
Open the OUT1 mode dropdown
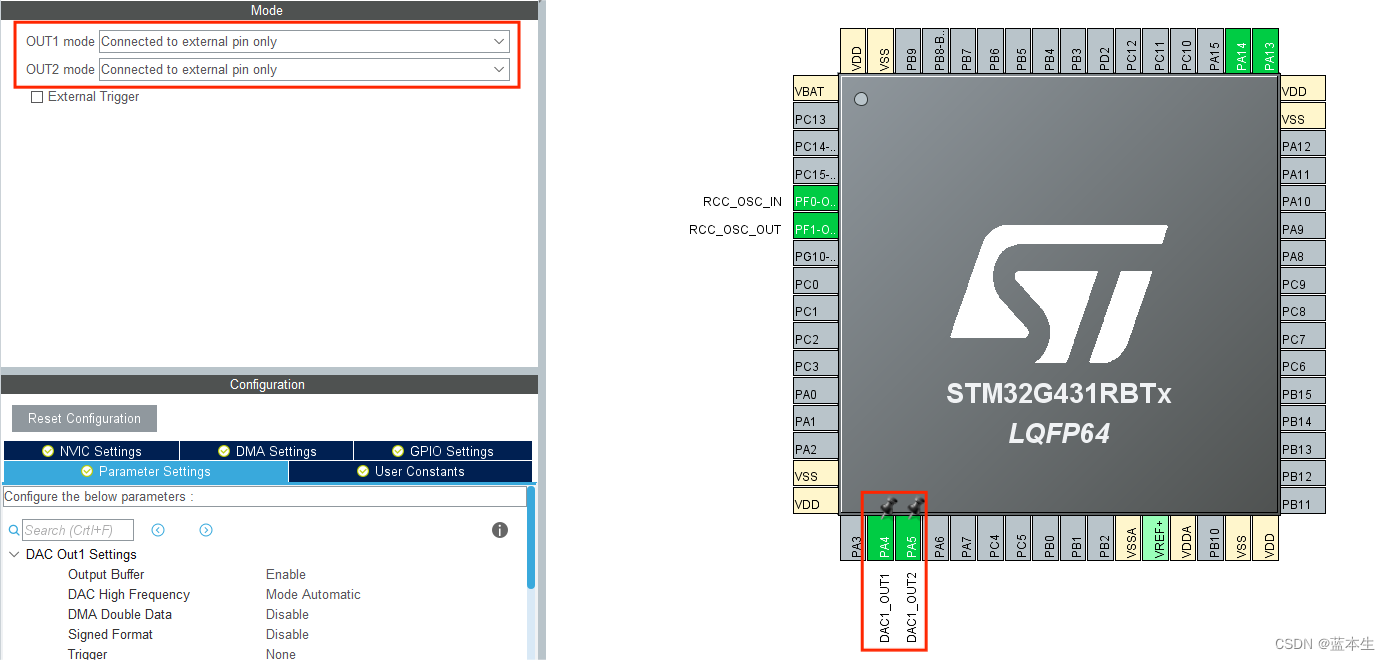click(304, 42)
